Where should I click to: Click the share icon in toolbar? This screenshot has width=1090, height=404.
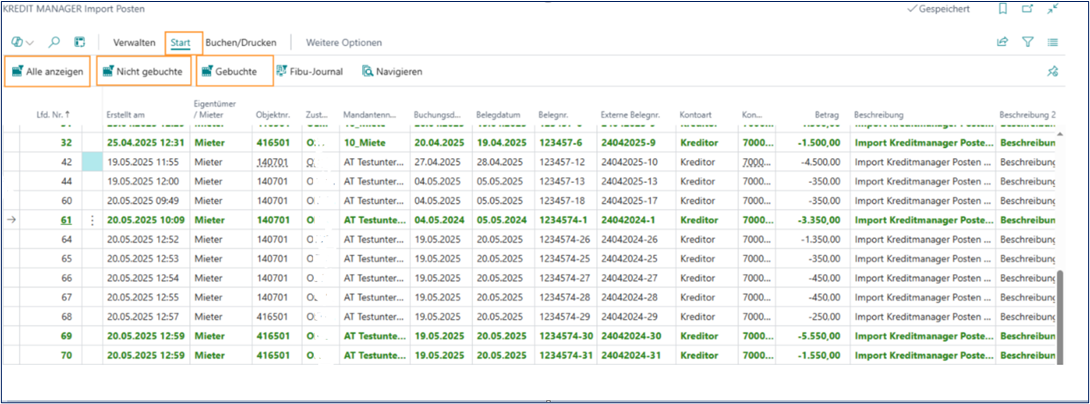pyautogui.click(x=1002, y=43)
